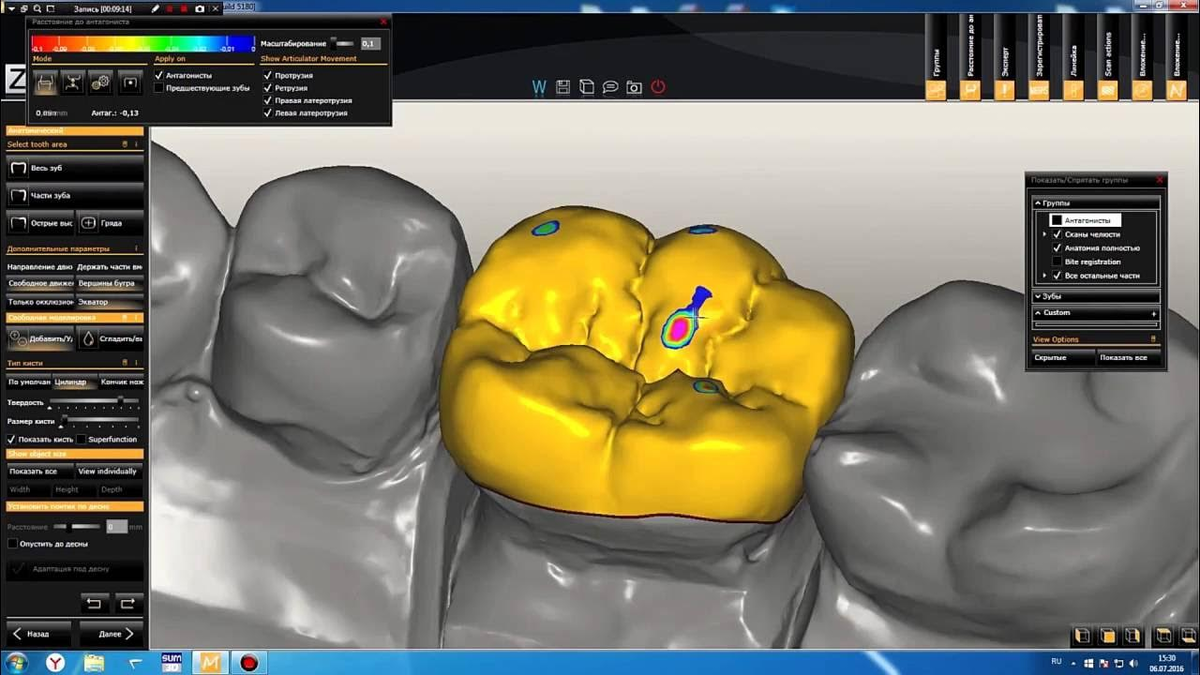The image size is (1200, 675).
Task: Choose the Кончик ножа brush type
Action: [x=122, y=382]
